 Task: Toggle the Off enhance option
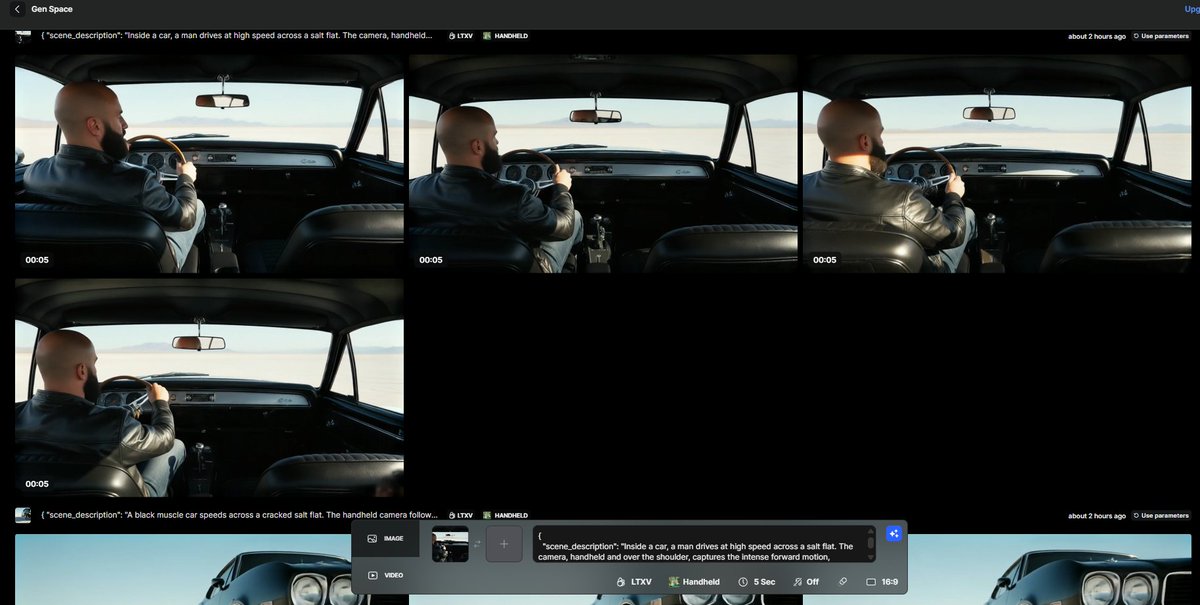[x=806, y=582]
